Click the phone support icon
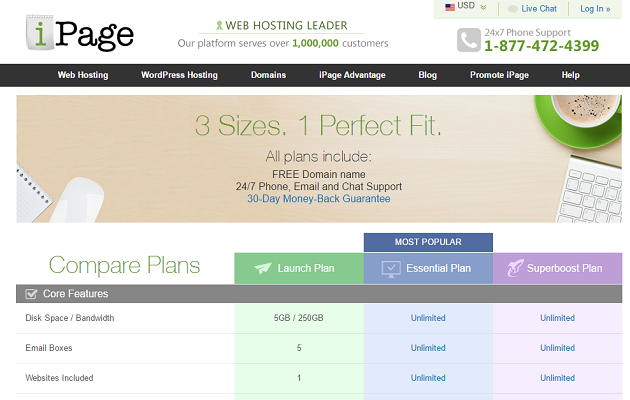Viewport: 630px width, 400px height. coord(468,40)
